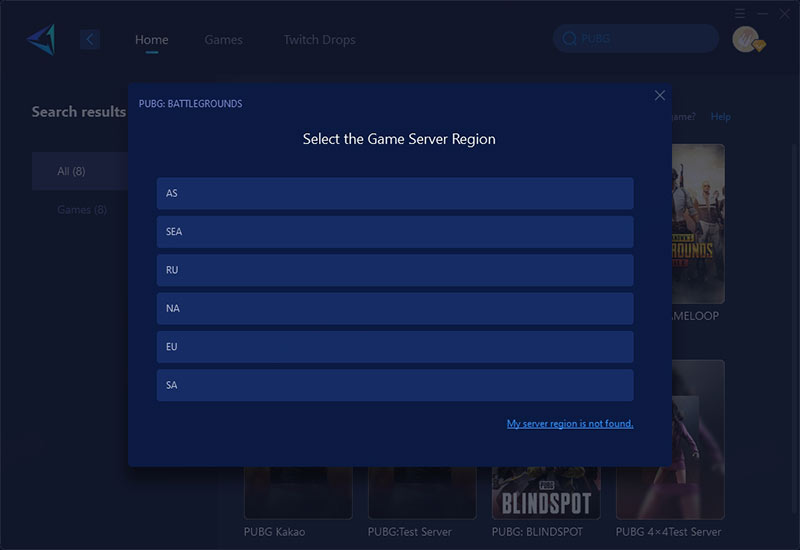The width and height of the screenshot is (800, 550).
Task: Select the Games (8) filter
Action: 82,210
